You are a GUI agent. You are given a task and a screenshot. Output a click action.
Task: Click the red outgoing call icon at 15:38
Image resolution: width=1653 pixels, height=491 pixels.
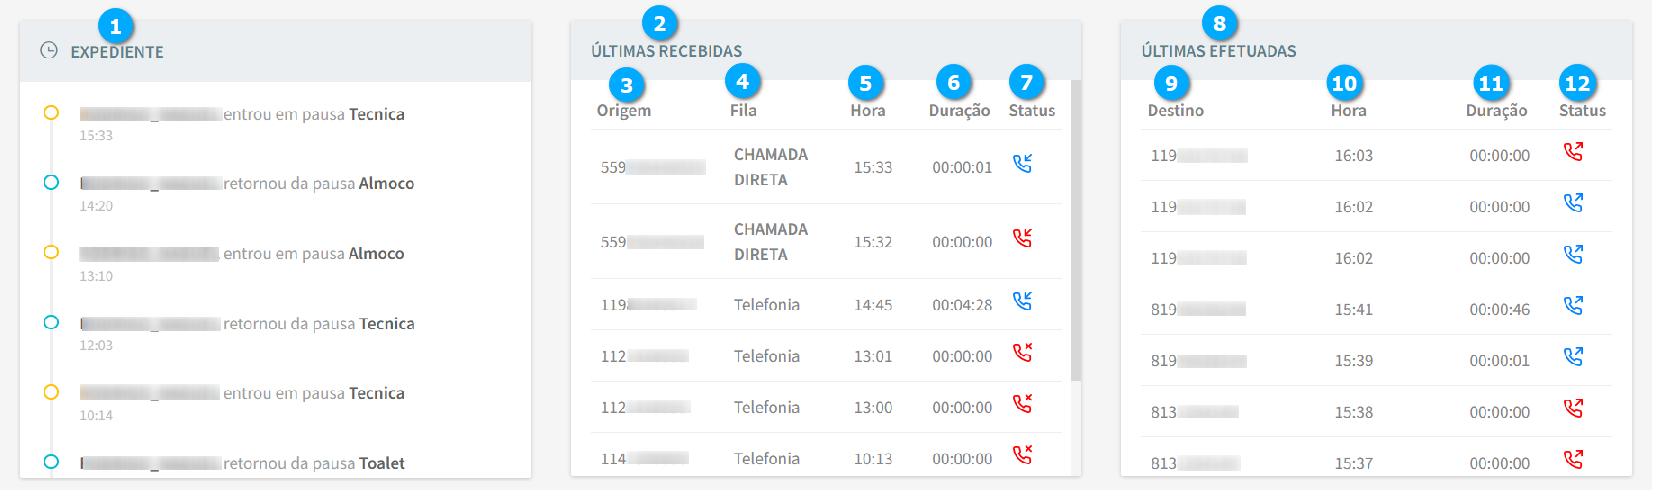click(x=1574, y=408)
